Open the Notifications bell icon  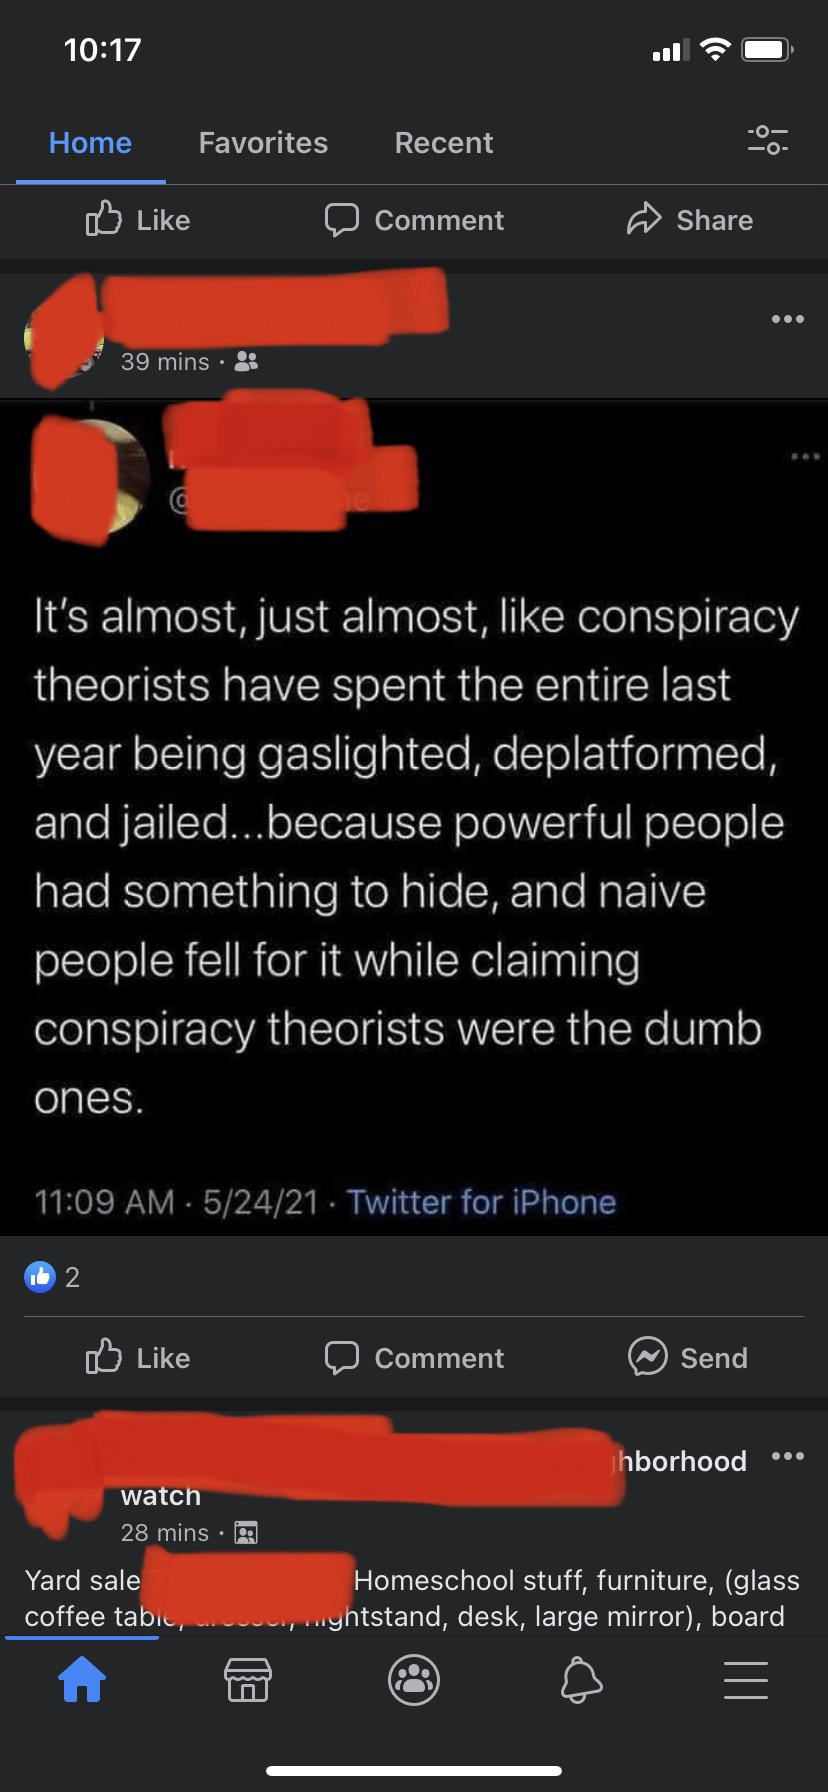click(581, 1679)
